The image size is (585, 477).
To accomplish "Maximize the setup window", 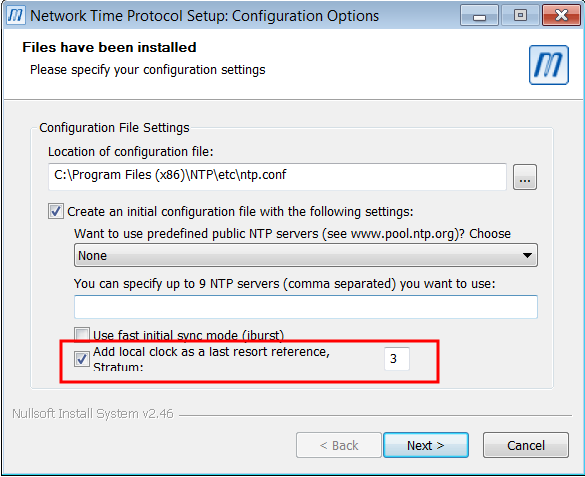I will pos(520,15).
